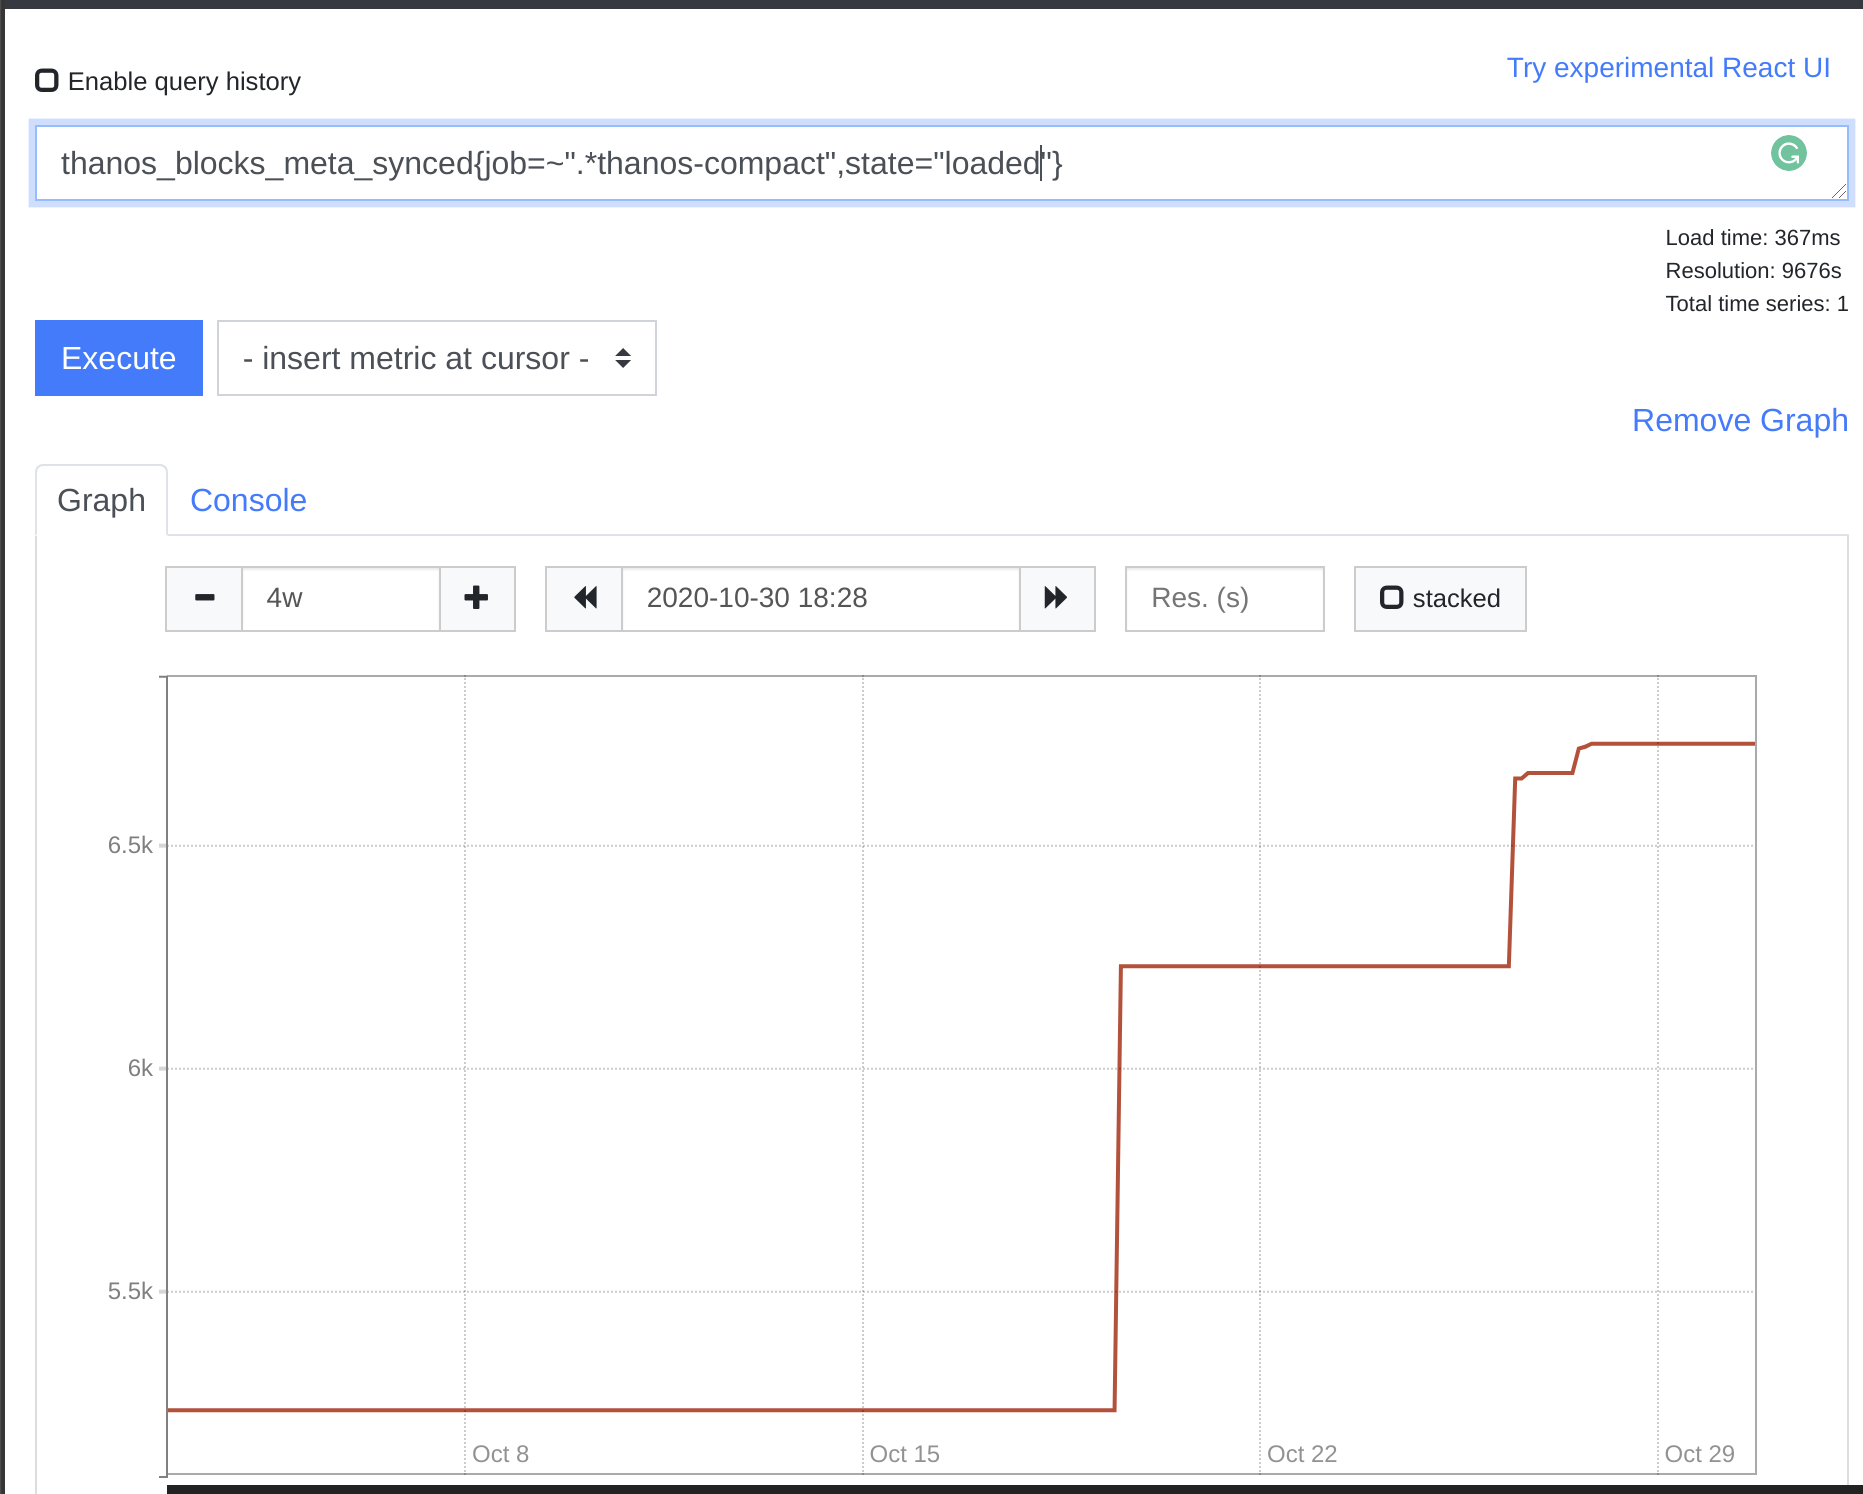Rewind graph end time with double-left arrows
This screenshot has height=1494, width=1863.
585,598
